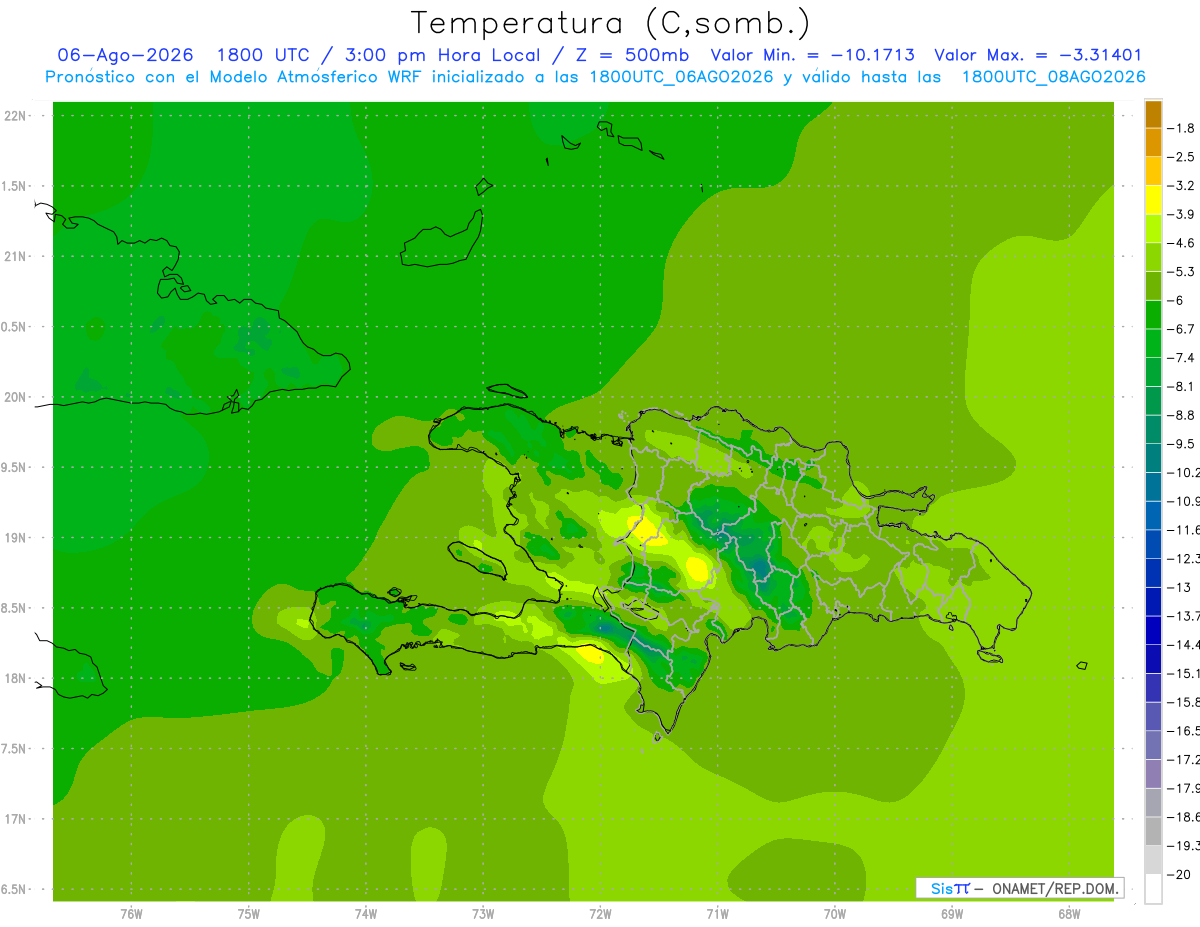Click the "Valor Max. = -3.31401" readout
Image resolution: width=1200 pixels, height=927 pixels.
[x=1038, y=55]
